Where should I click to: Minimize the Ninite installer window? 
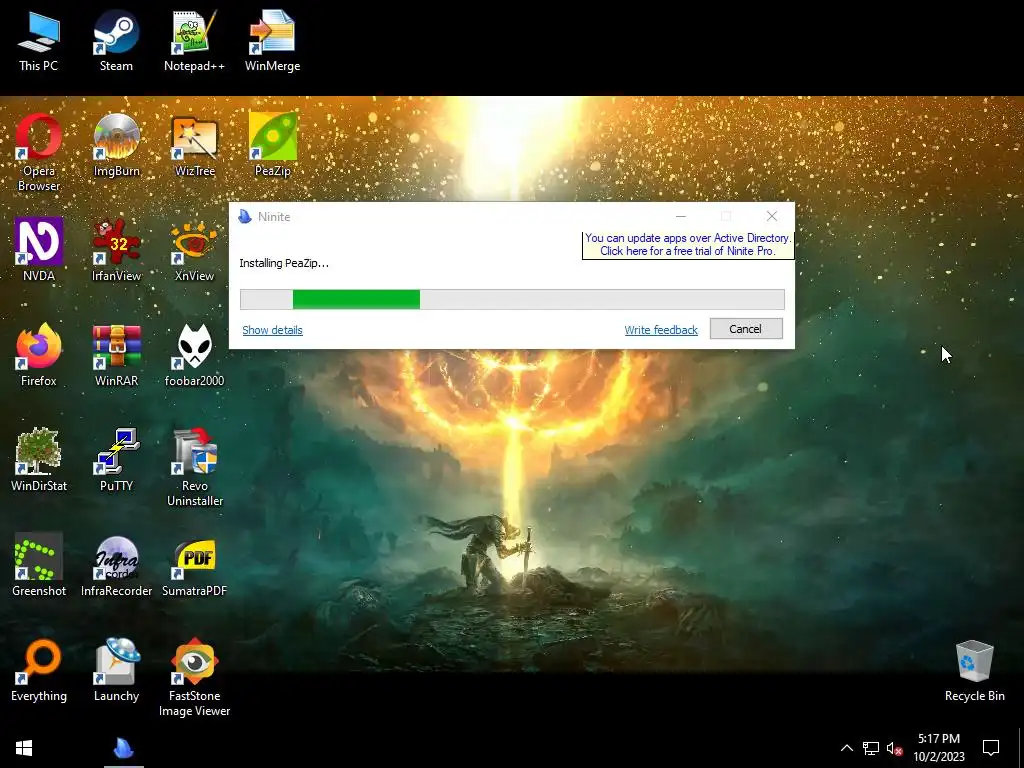680,216
